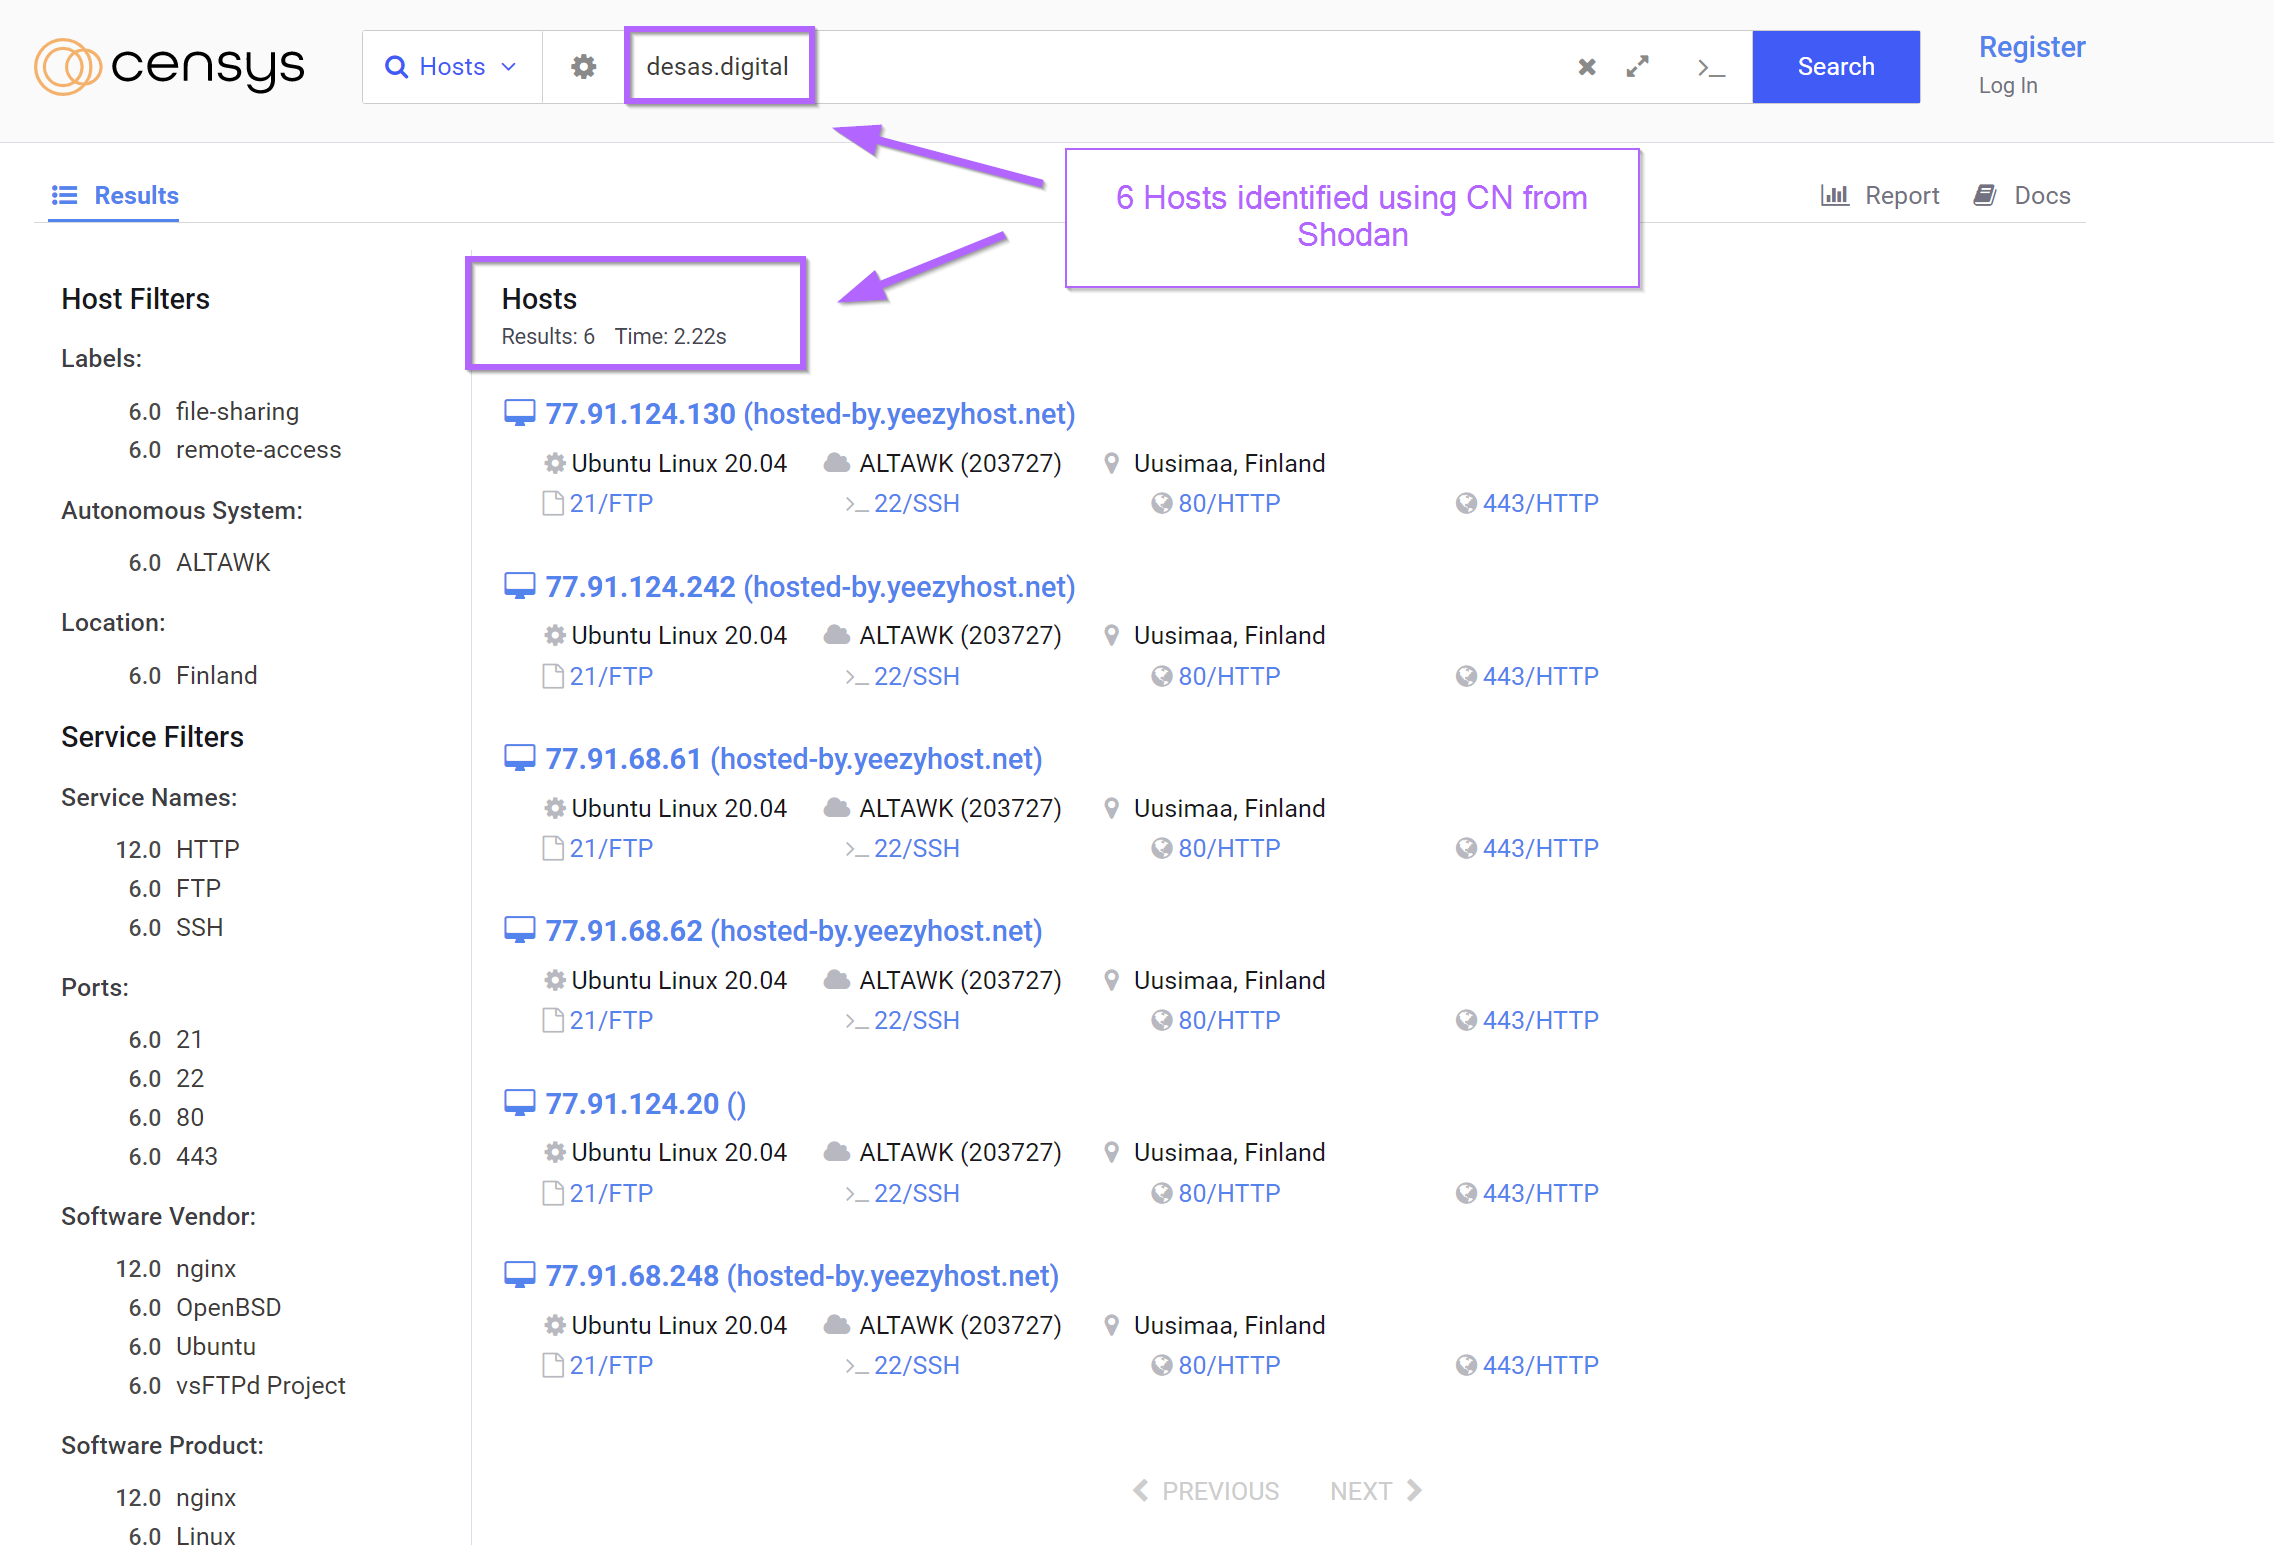Go to NEXT results page
This screenshot has width=2274, height=1545.
[1374, 1491]
